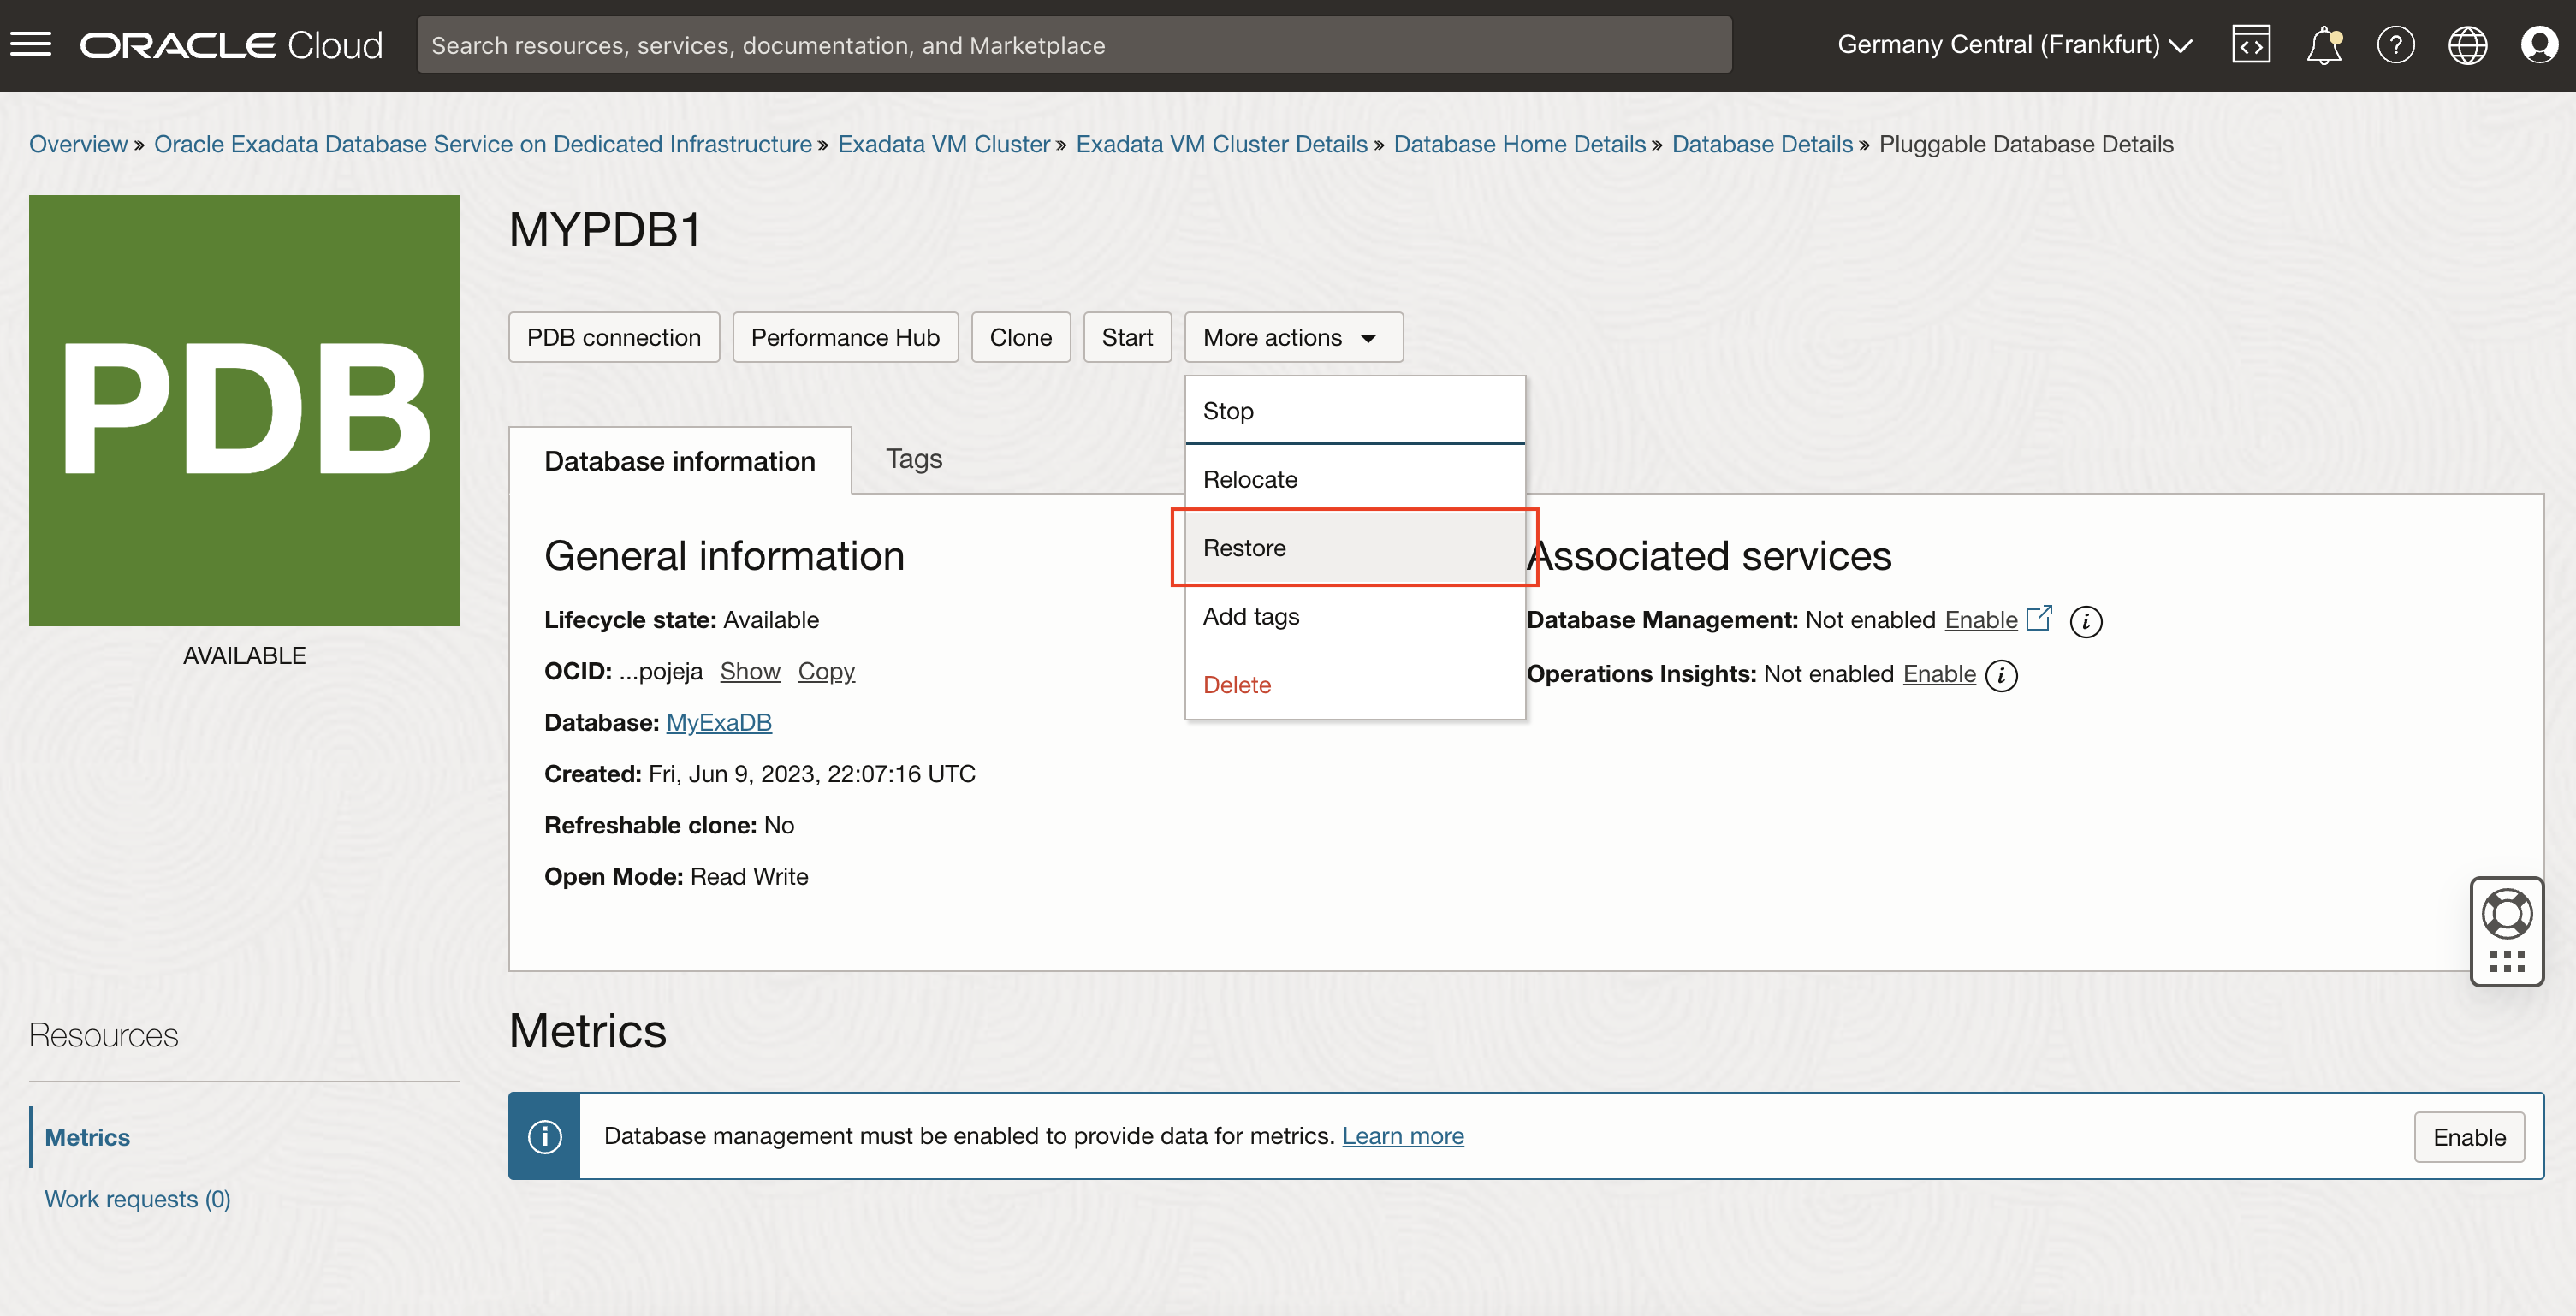2576x1316 pixels.
Task: Expand the Germany Central (Frankfurt) region selector
Action: [2014, 45]
